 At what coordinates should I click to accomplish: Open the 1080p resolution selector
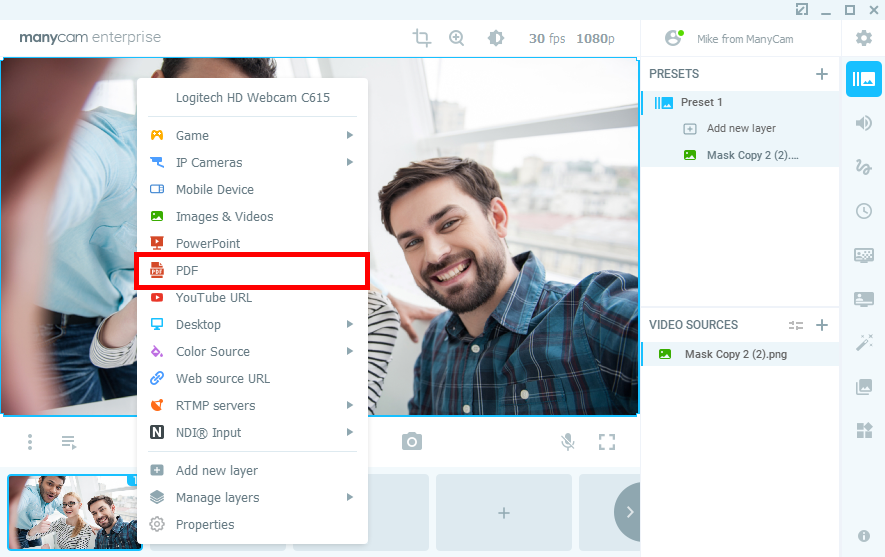coord(595,38)
